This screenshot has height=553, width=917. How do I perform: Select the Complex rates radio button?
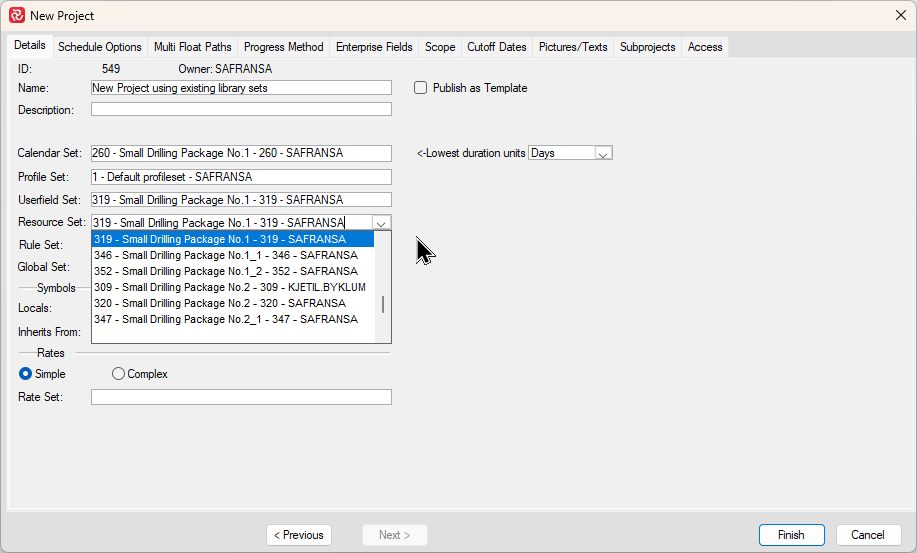click(119, 374)
